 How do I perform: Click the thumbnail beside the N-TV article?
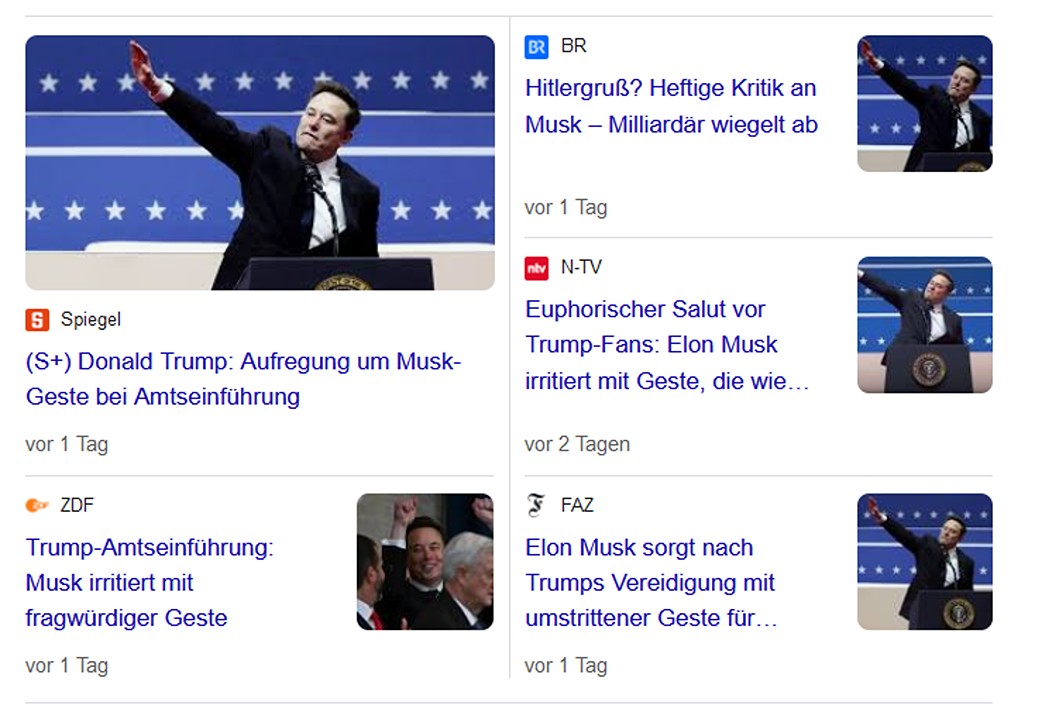tap(924, 325)
